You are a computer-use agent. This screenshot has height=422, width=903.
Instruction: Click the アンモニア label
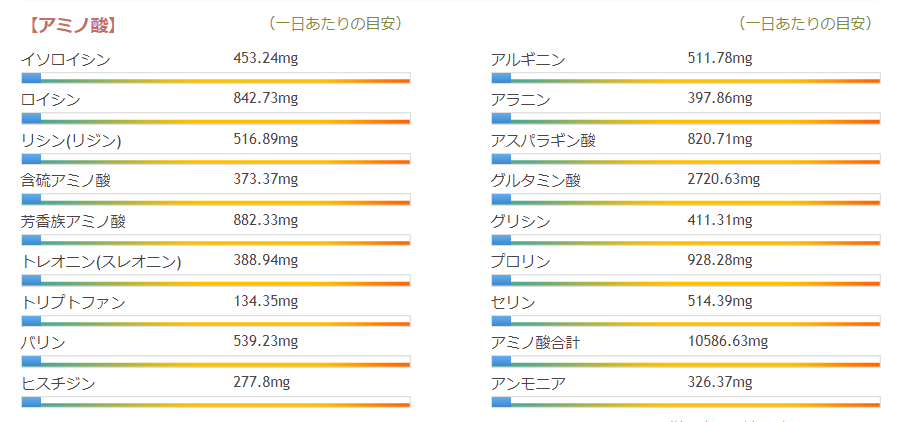(x=528, y=383)
